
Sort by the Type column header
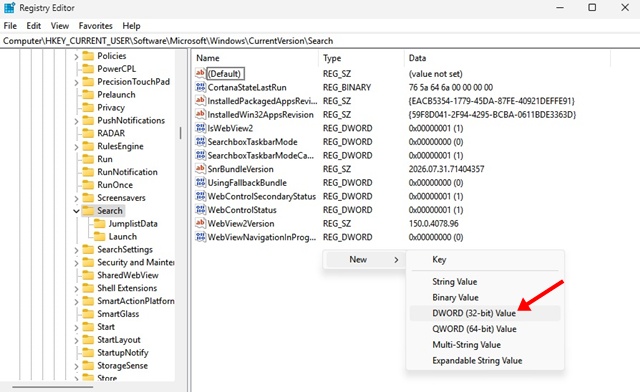coord(361,58)
